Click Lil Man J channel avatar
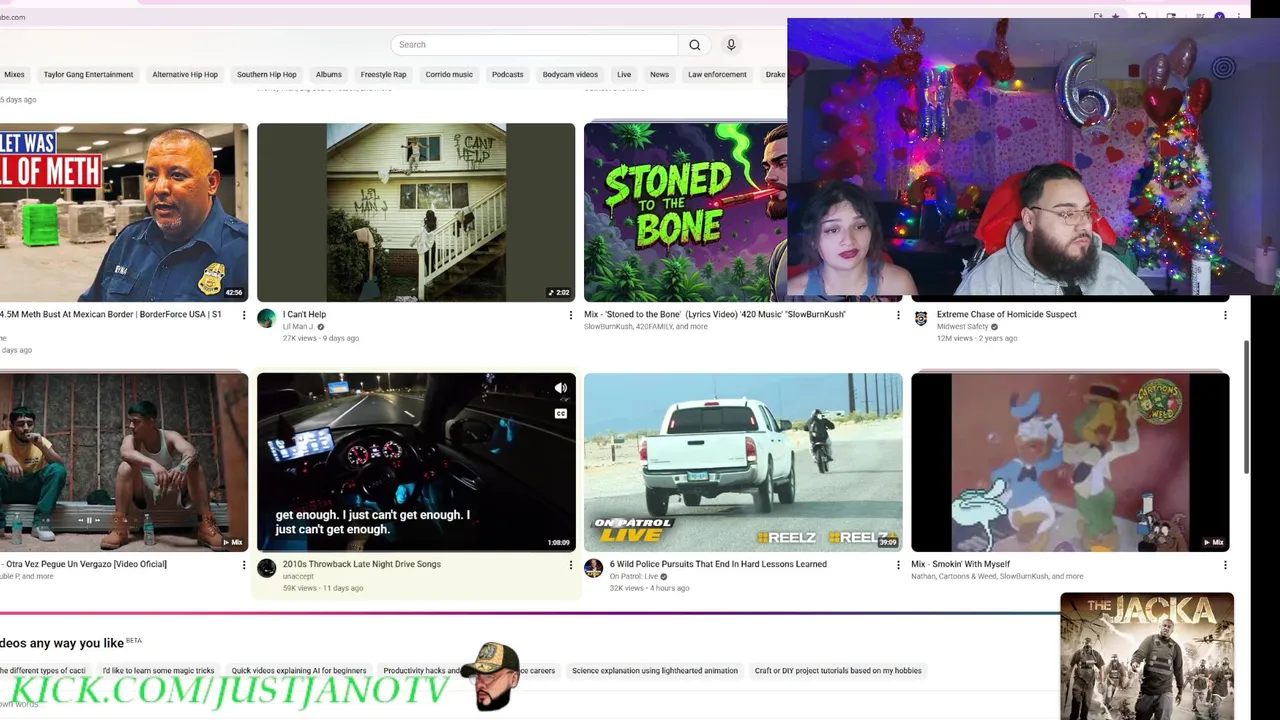This screenshot has height=720, width=1280. pyautogui.click(x=266, y=318)
